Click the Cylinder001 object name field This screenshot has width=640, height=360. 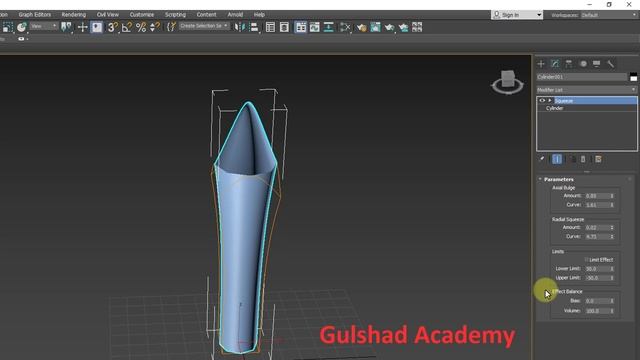tap(581, 77)
